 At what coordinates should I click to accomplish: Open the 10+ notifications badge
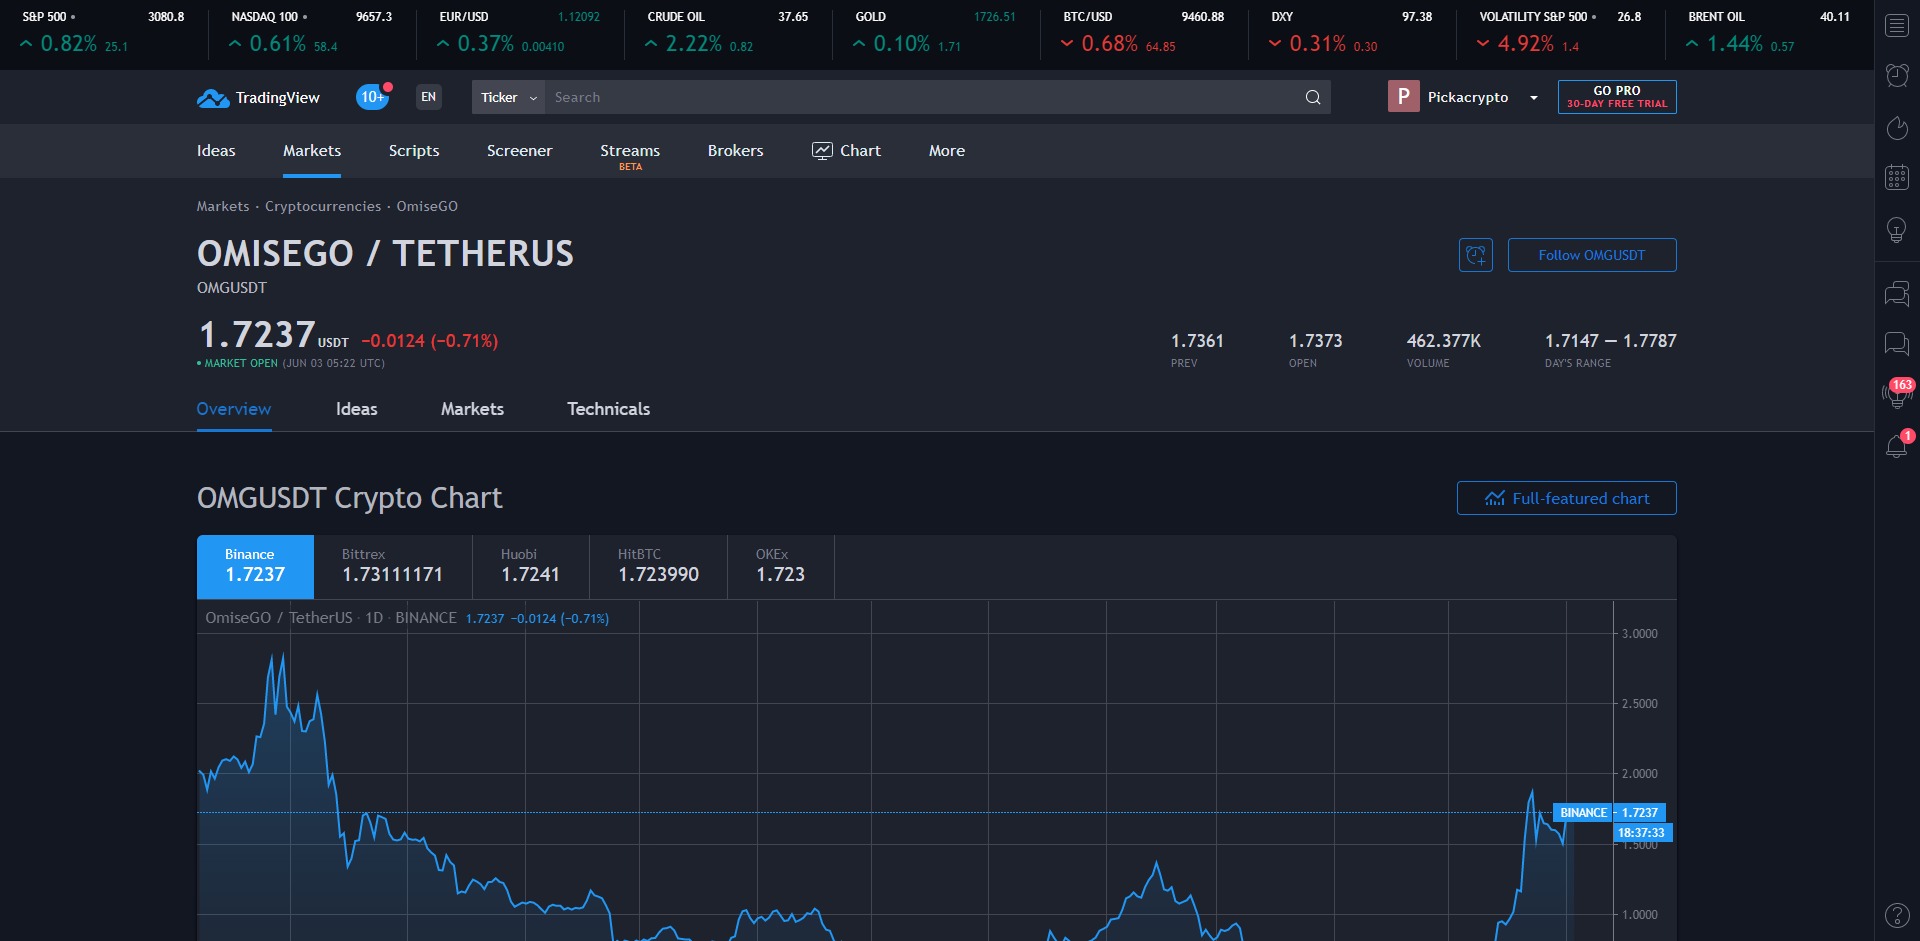click(373, 97)
